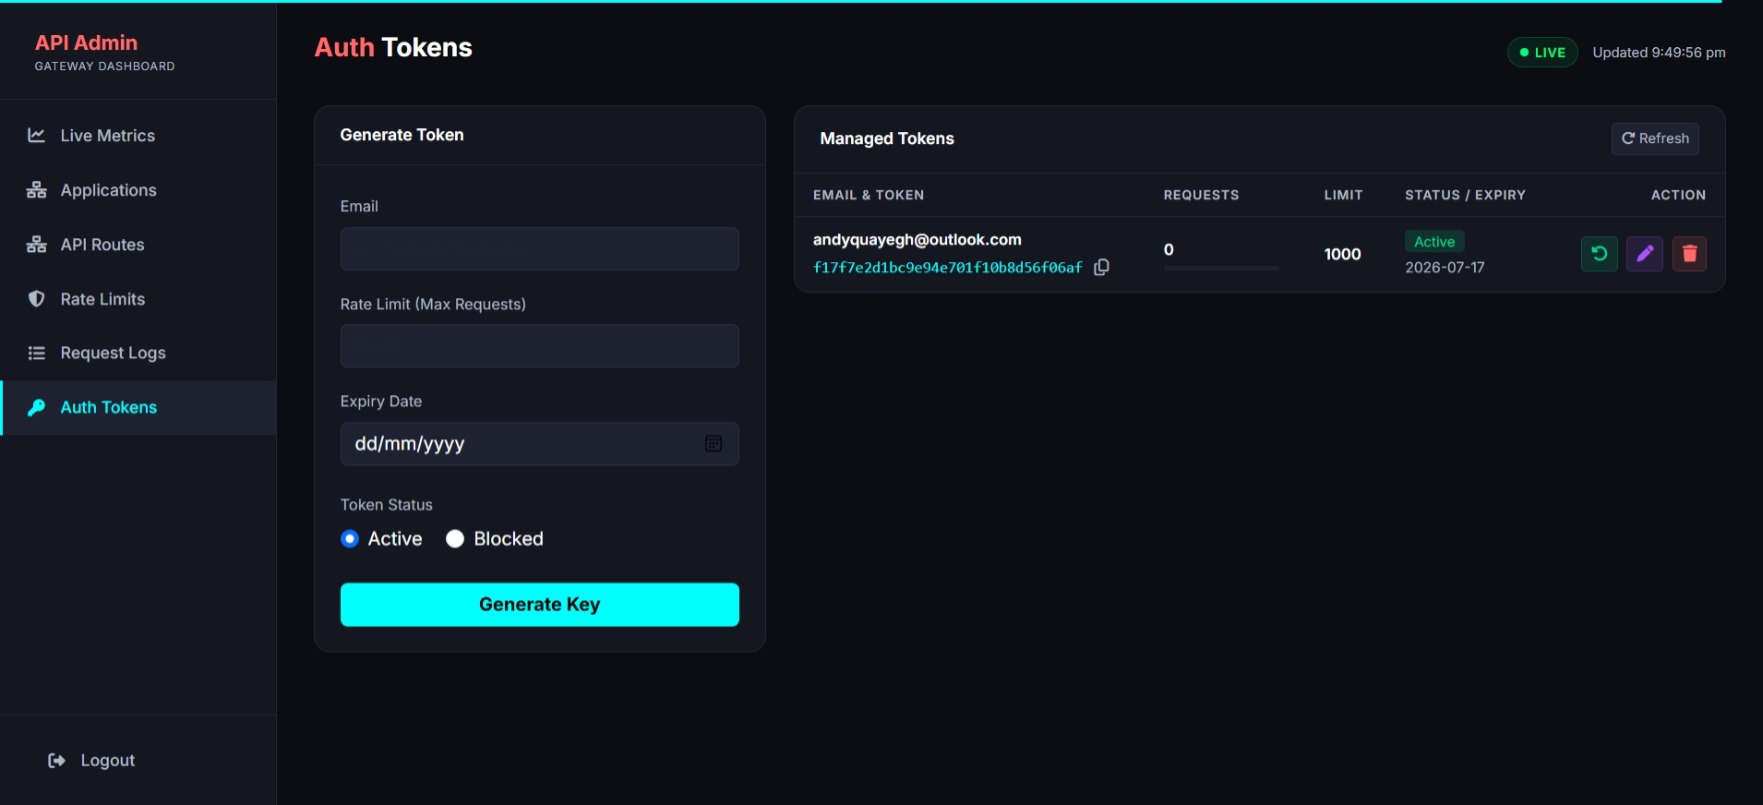Viewport: 1763px width, 805px height.
Task: Click the LIMIT column header
Action: 1343,195
